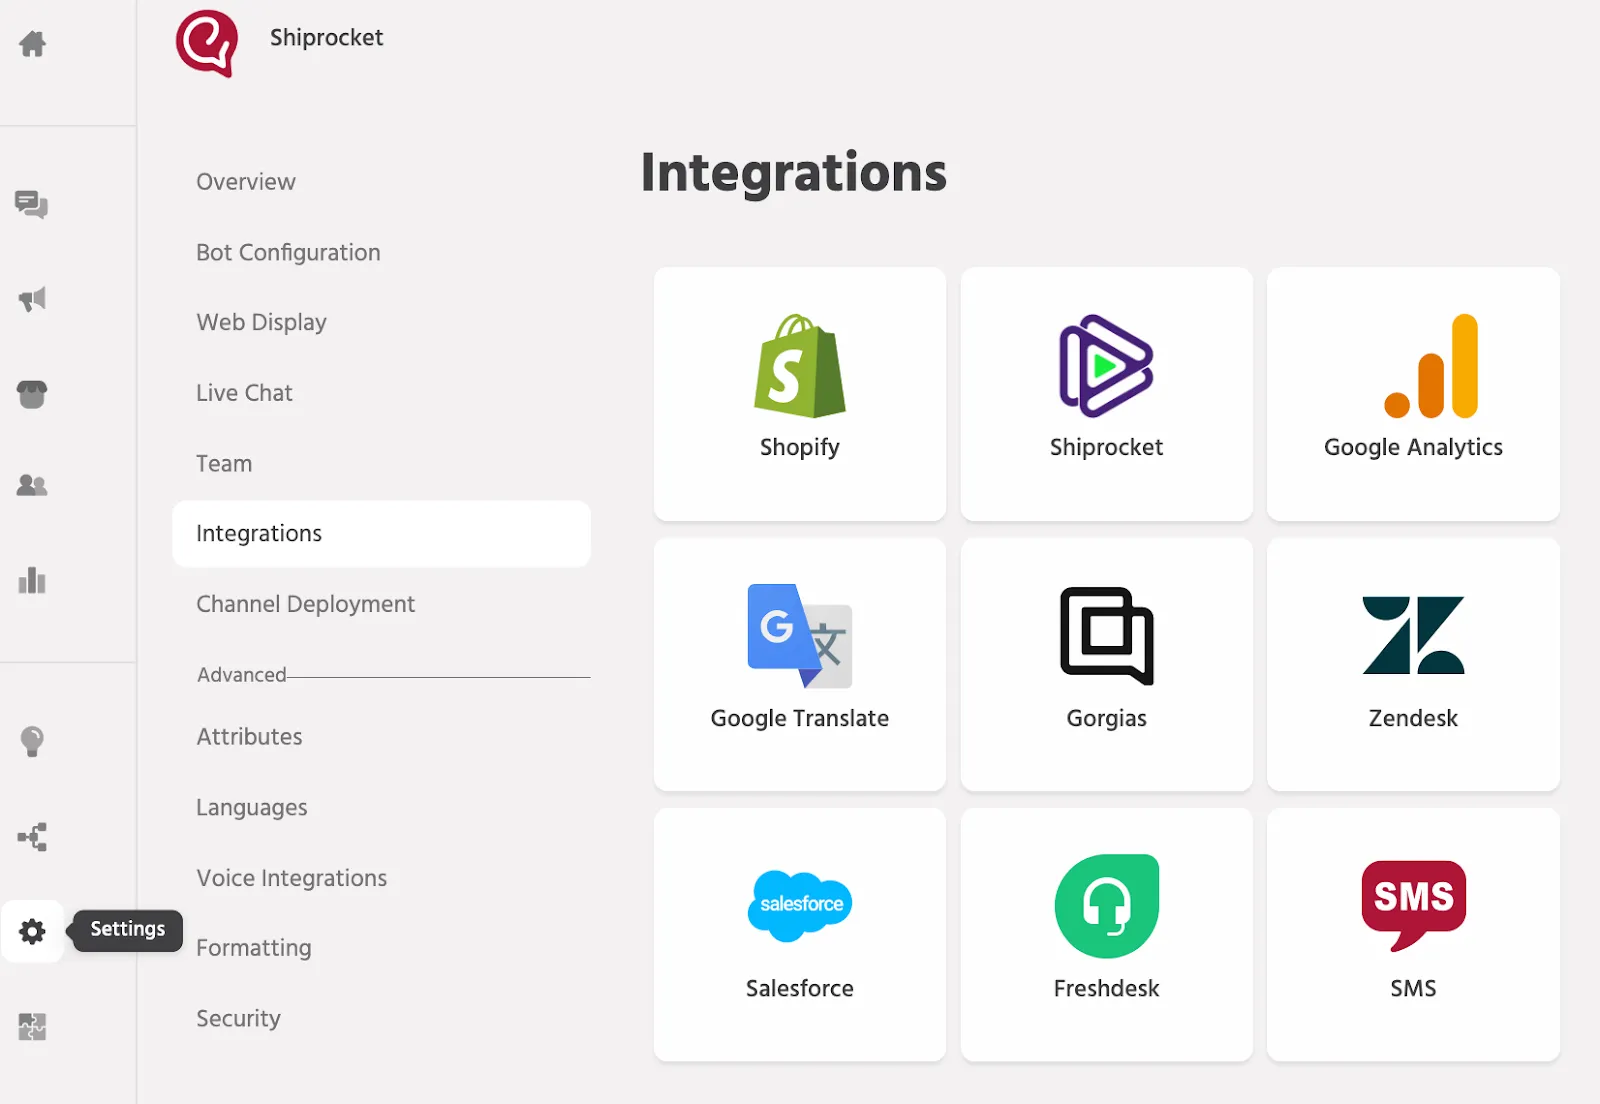This screenshot has height=1104, width=1600.
Task: Click the lightbulb icon in sidebar
Action: click(x=32, y=741)
